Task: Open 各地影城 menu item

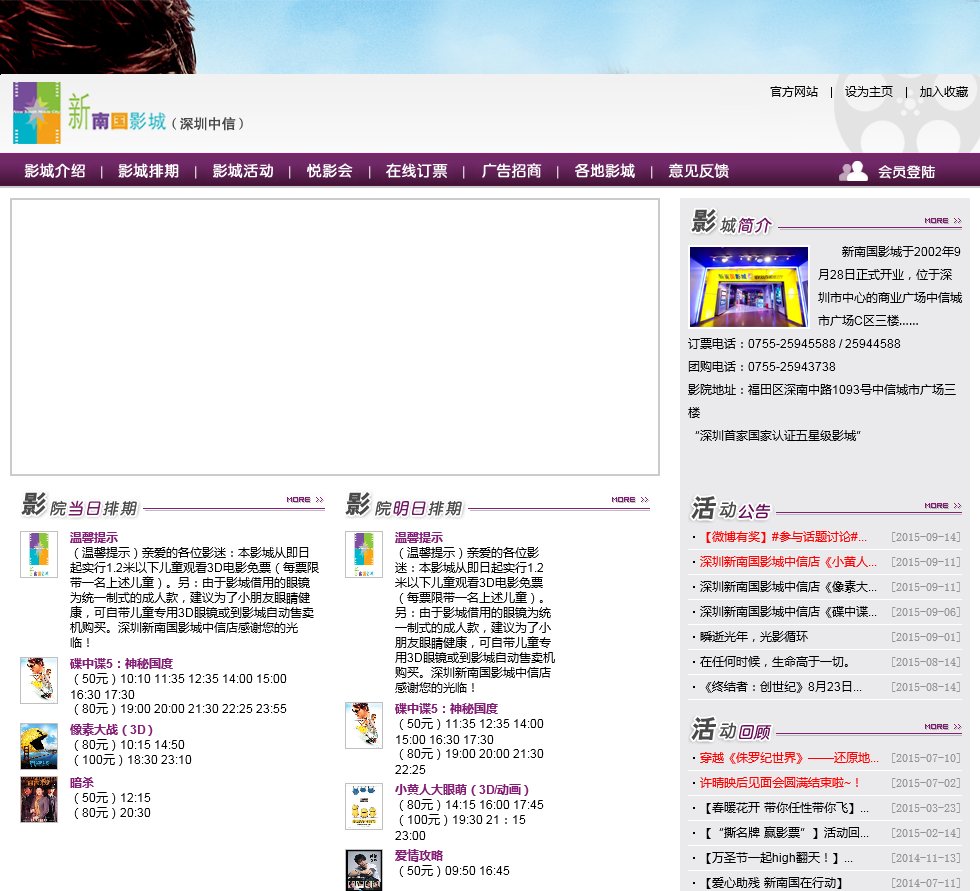Action: (x=604, y=171)
